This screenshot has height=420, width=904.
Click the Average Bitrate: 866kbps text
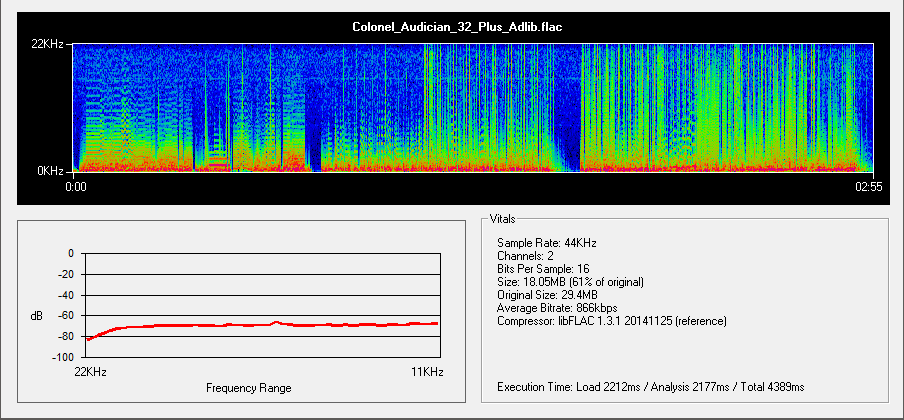(556, 308)
